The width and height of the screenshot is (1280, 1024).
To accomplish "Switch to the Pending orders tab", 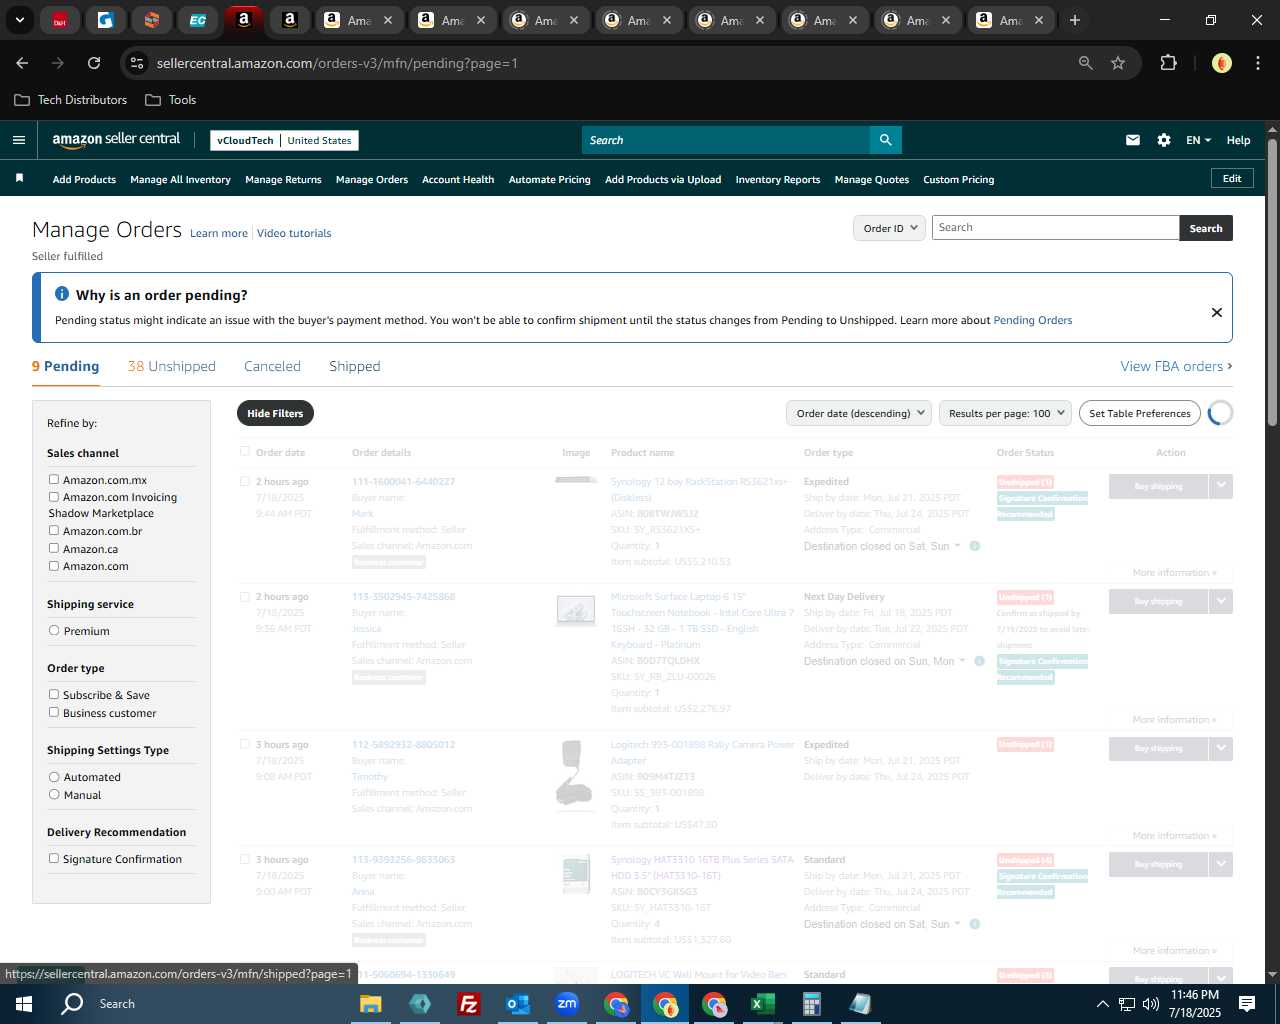I will tap(66, 366).
